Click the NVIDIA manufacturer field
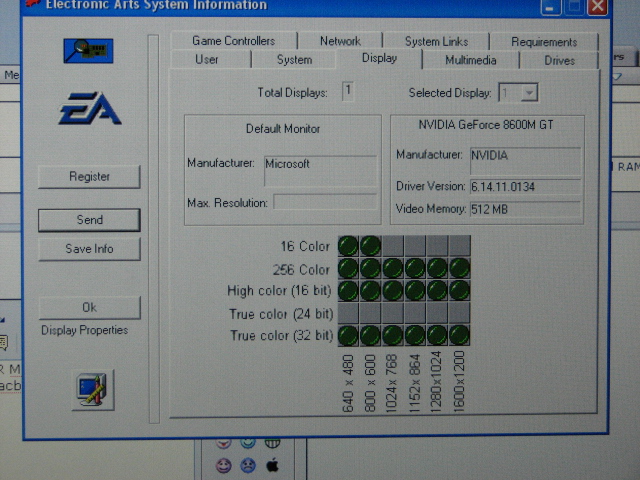The image size is (640, 480). pyautogui.click(x=525, y=161)
